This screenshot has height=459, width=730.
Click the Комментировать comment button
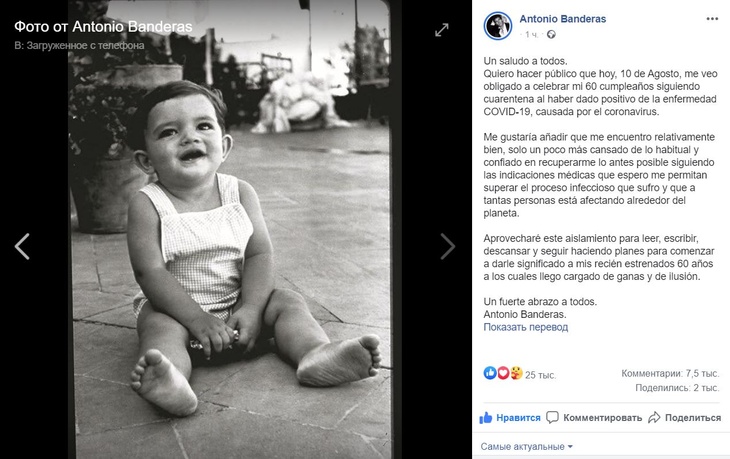click(596, 417)
